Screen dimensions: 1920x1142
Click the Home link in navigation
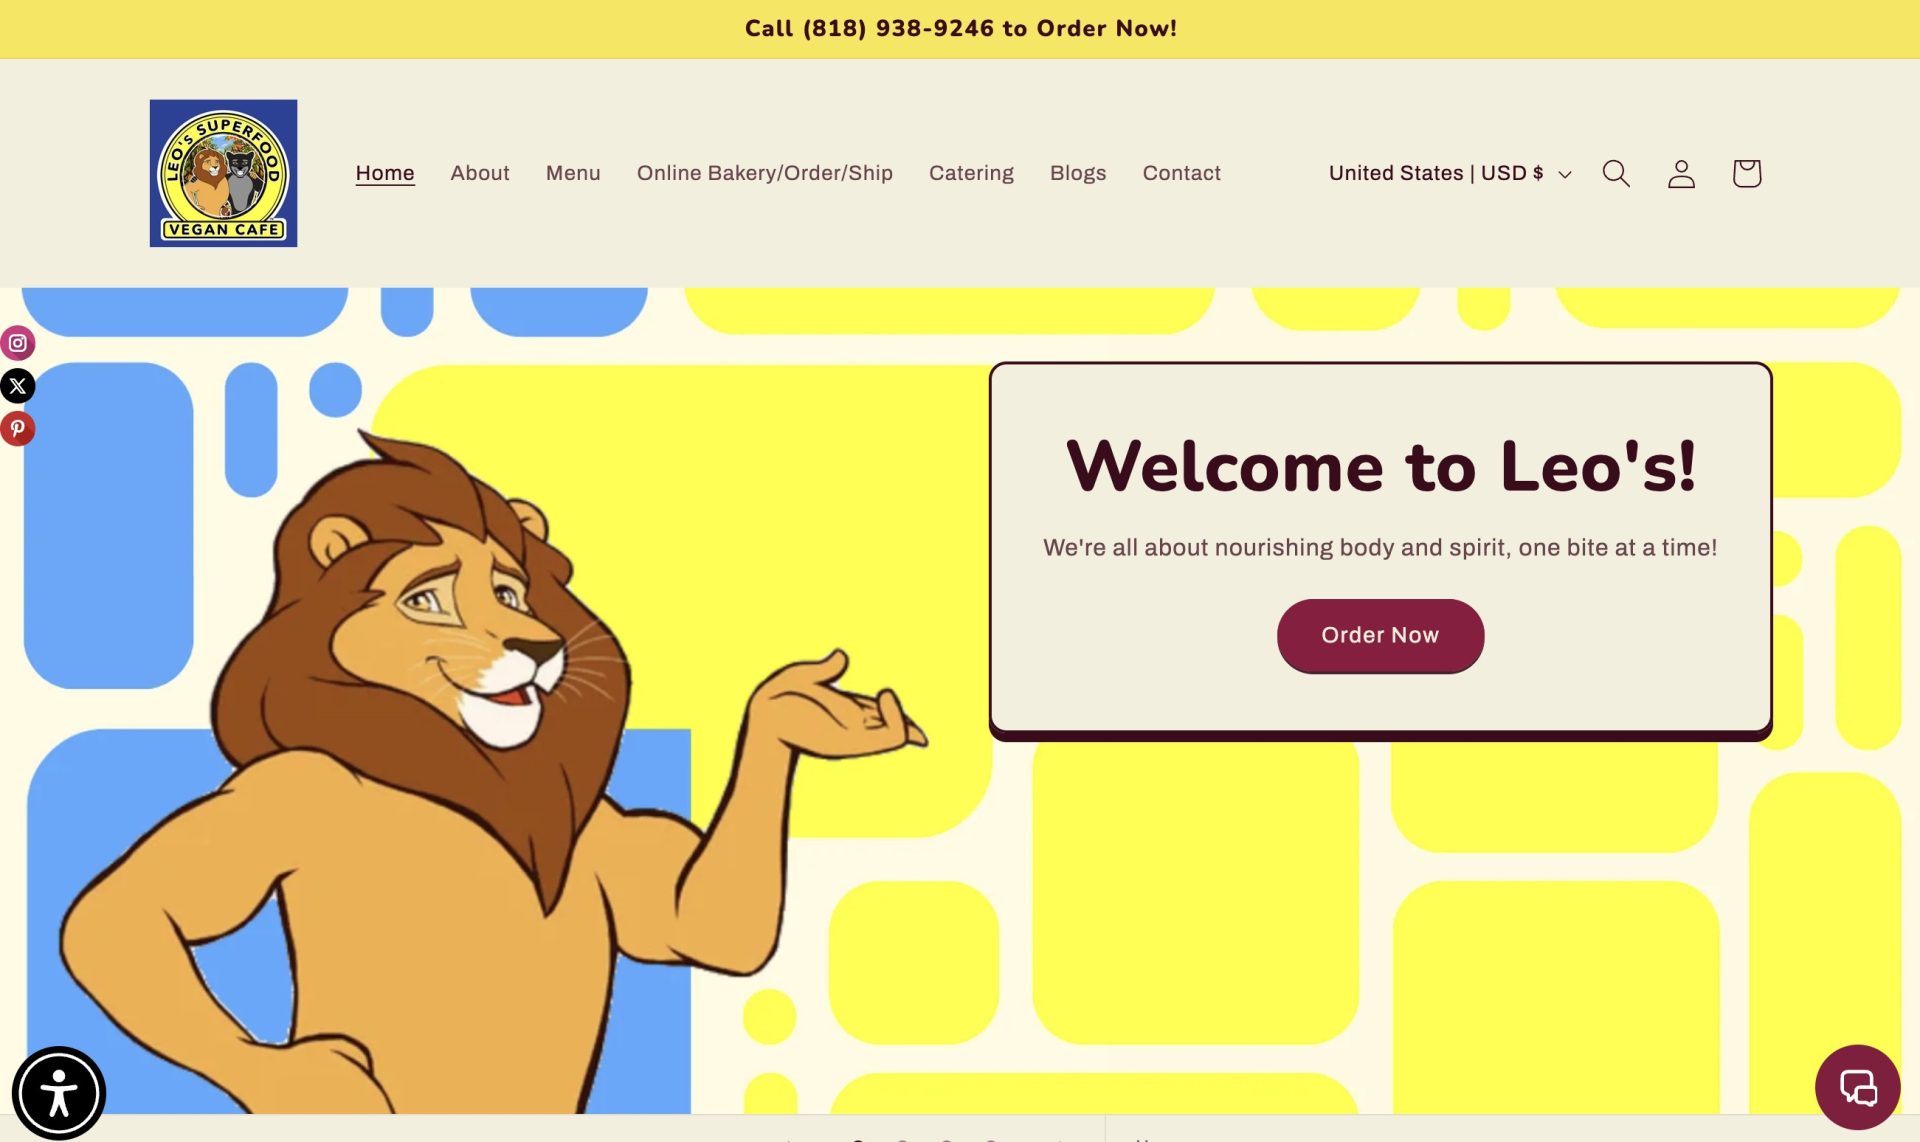point(385,173)
